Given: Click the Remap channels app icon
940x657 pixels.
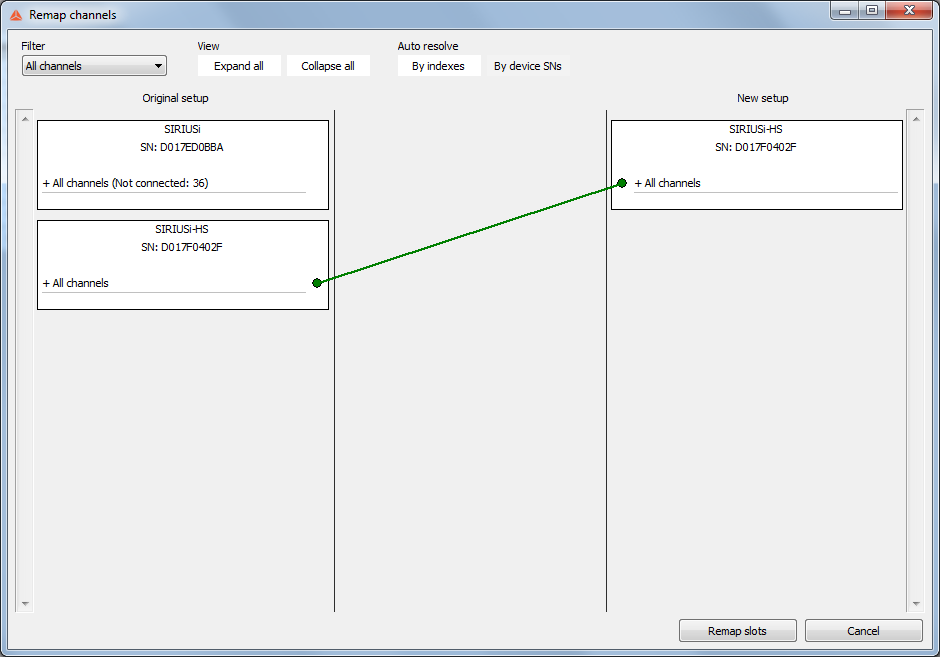Looking at the screenshot, I should pos(16,15).
